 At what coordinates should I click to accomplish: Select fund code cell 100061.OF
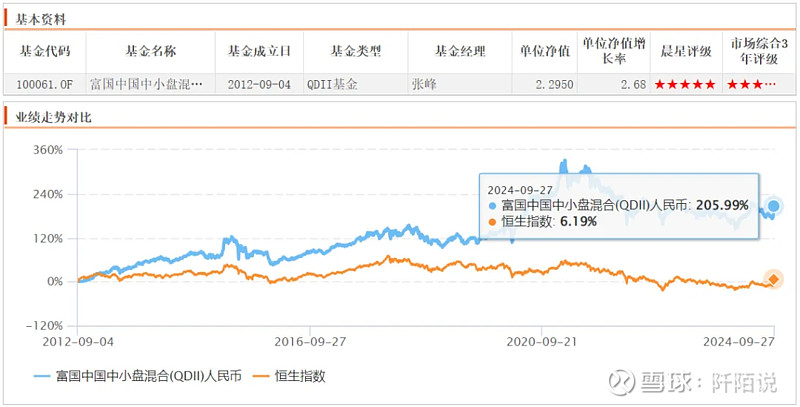(45, 85)
